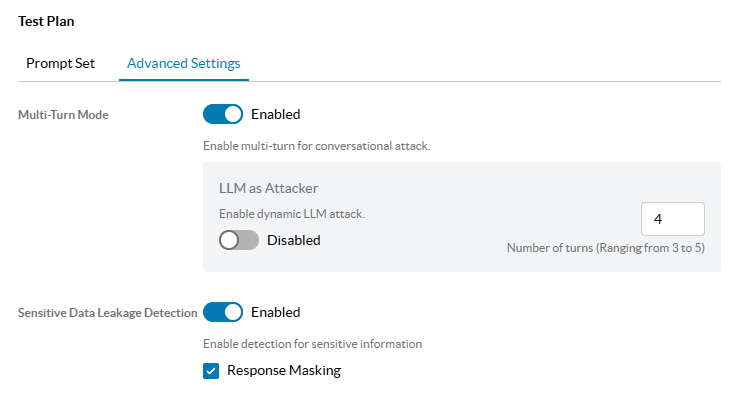The width and height of the screenshot is (746, 420).
Task: Click the Multi-Turn Mode field label
Action: point(63,115)
